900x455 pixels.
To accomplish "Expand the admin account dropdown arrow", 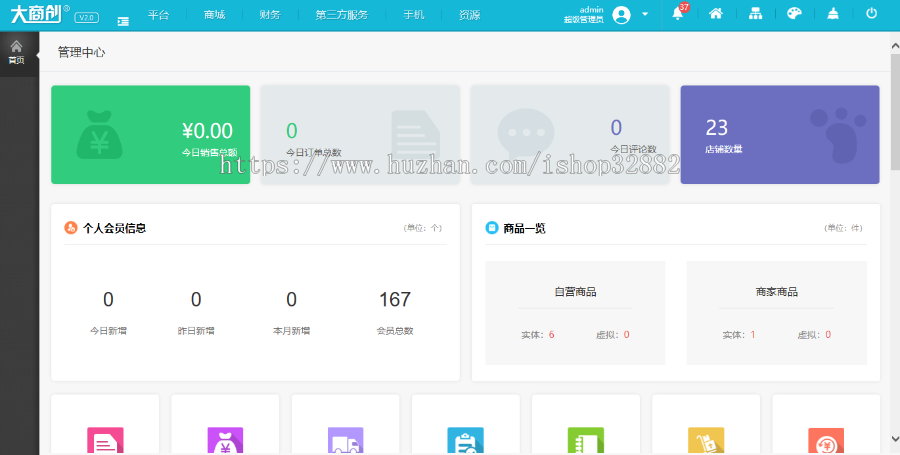I will (x=645, y=14).
